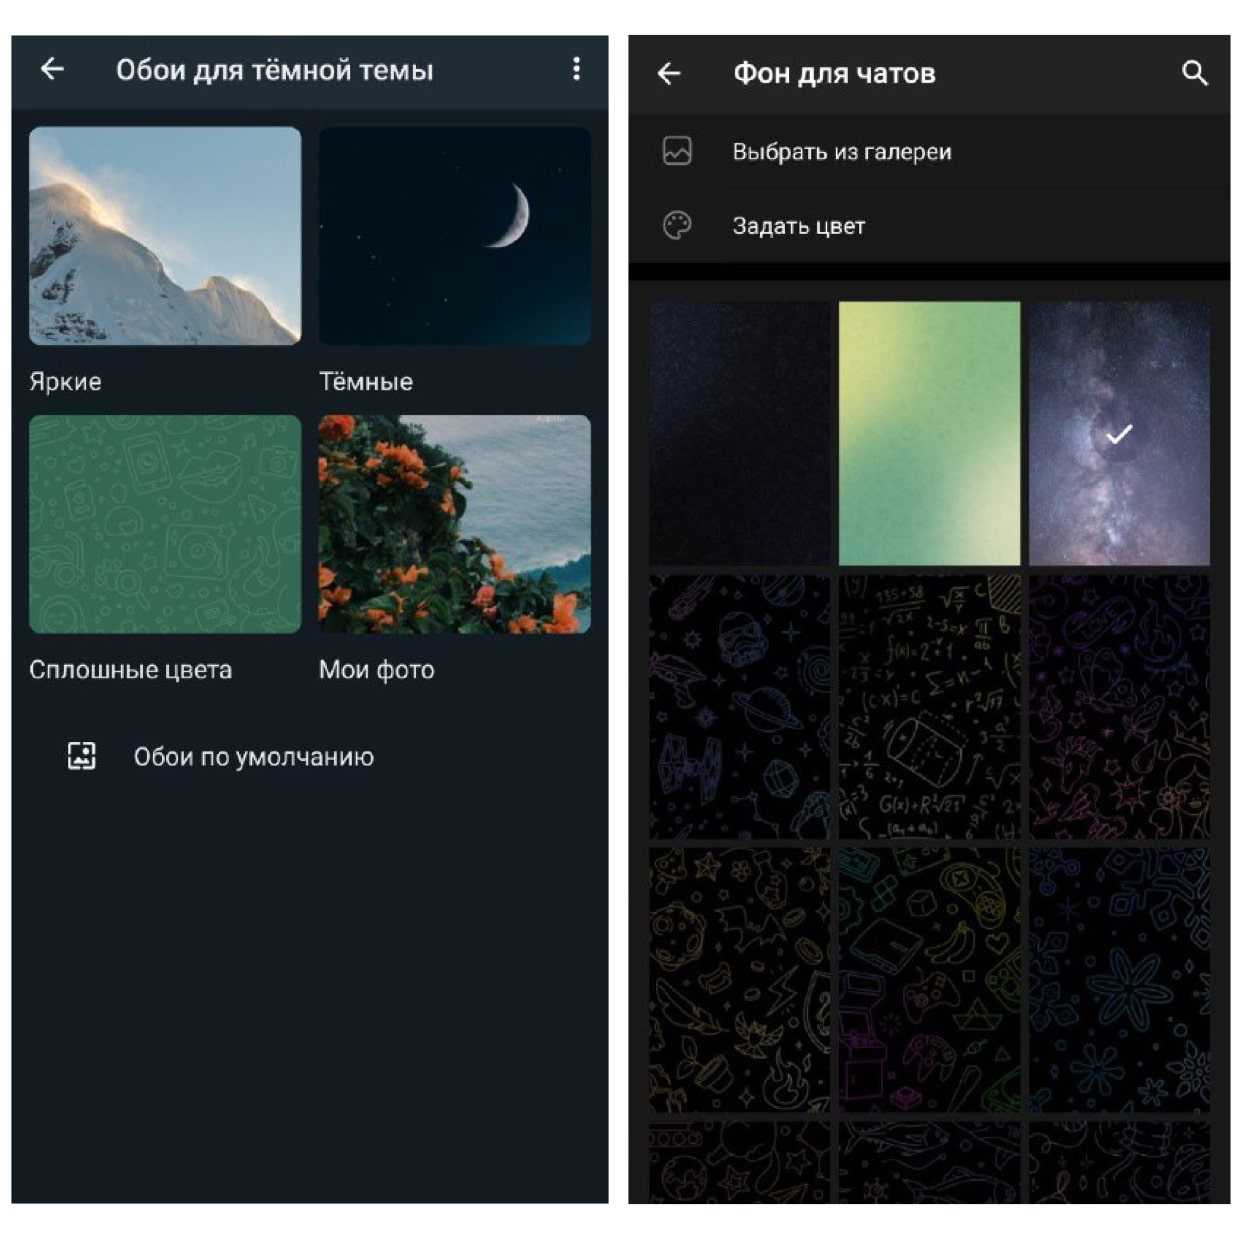Pick the game controller doodle pattern
Screen dimensions: 1239x1239
(929, 980)
